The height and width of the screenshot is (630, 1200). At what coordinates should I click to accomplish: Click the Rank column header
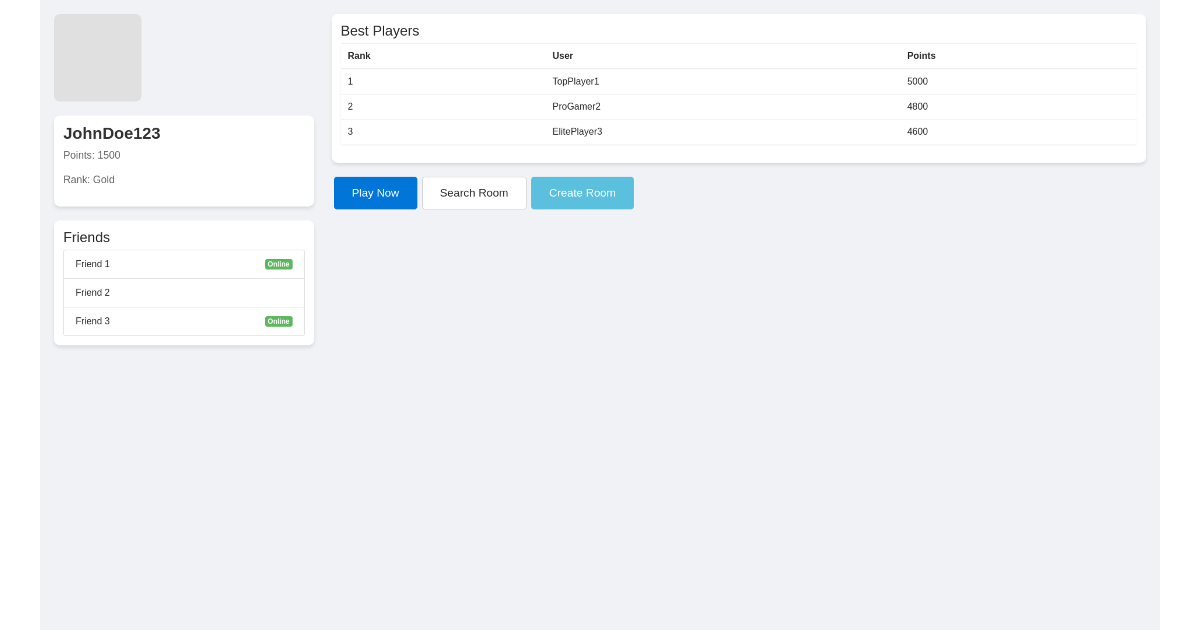[x=359, y=56]
